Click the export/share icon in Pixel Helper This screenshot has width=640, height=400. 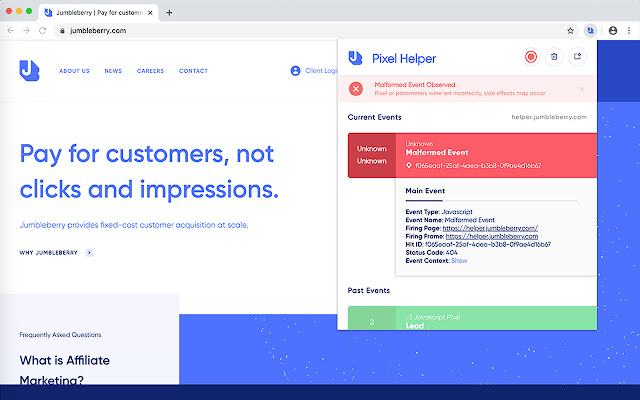point(577,57)
